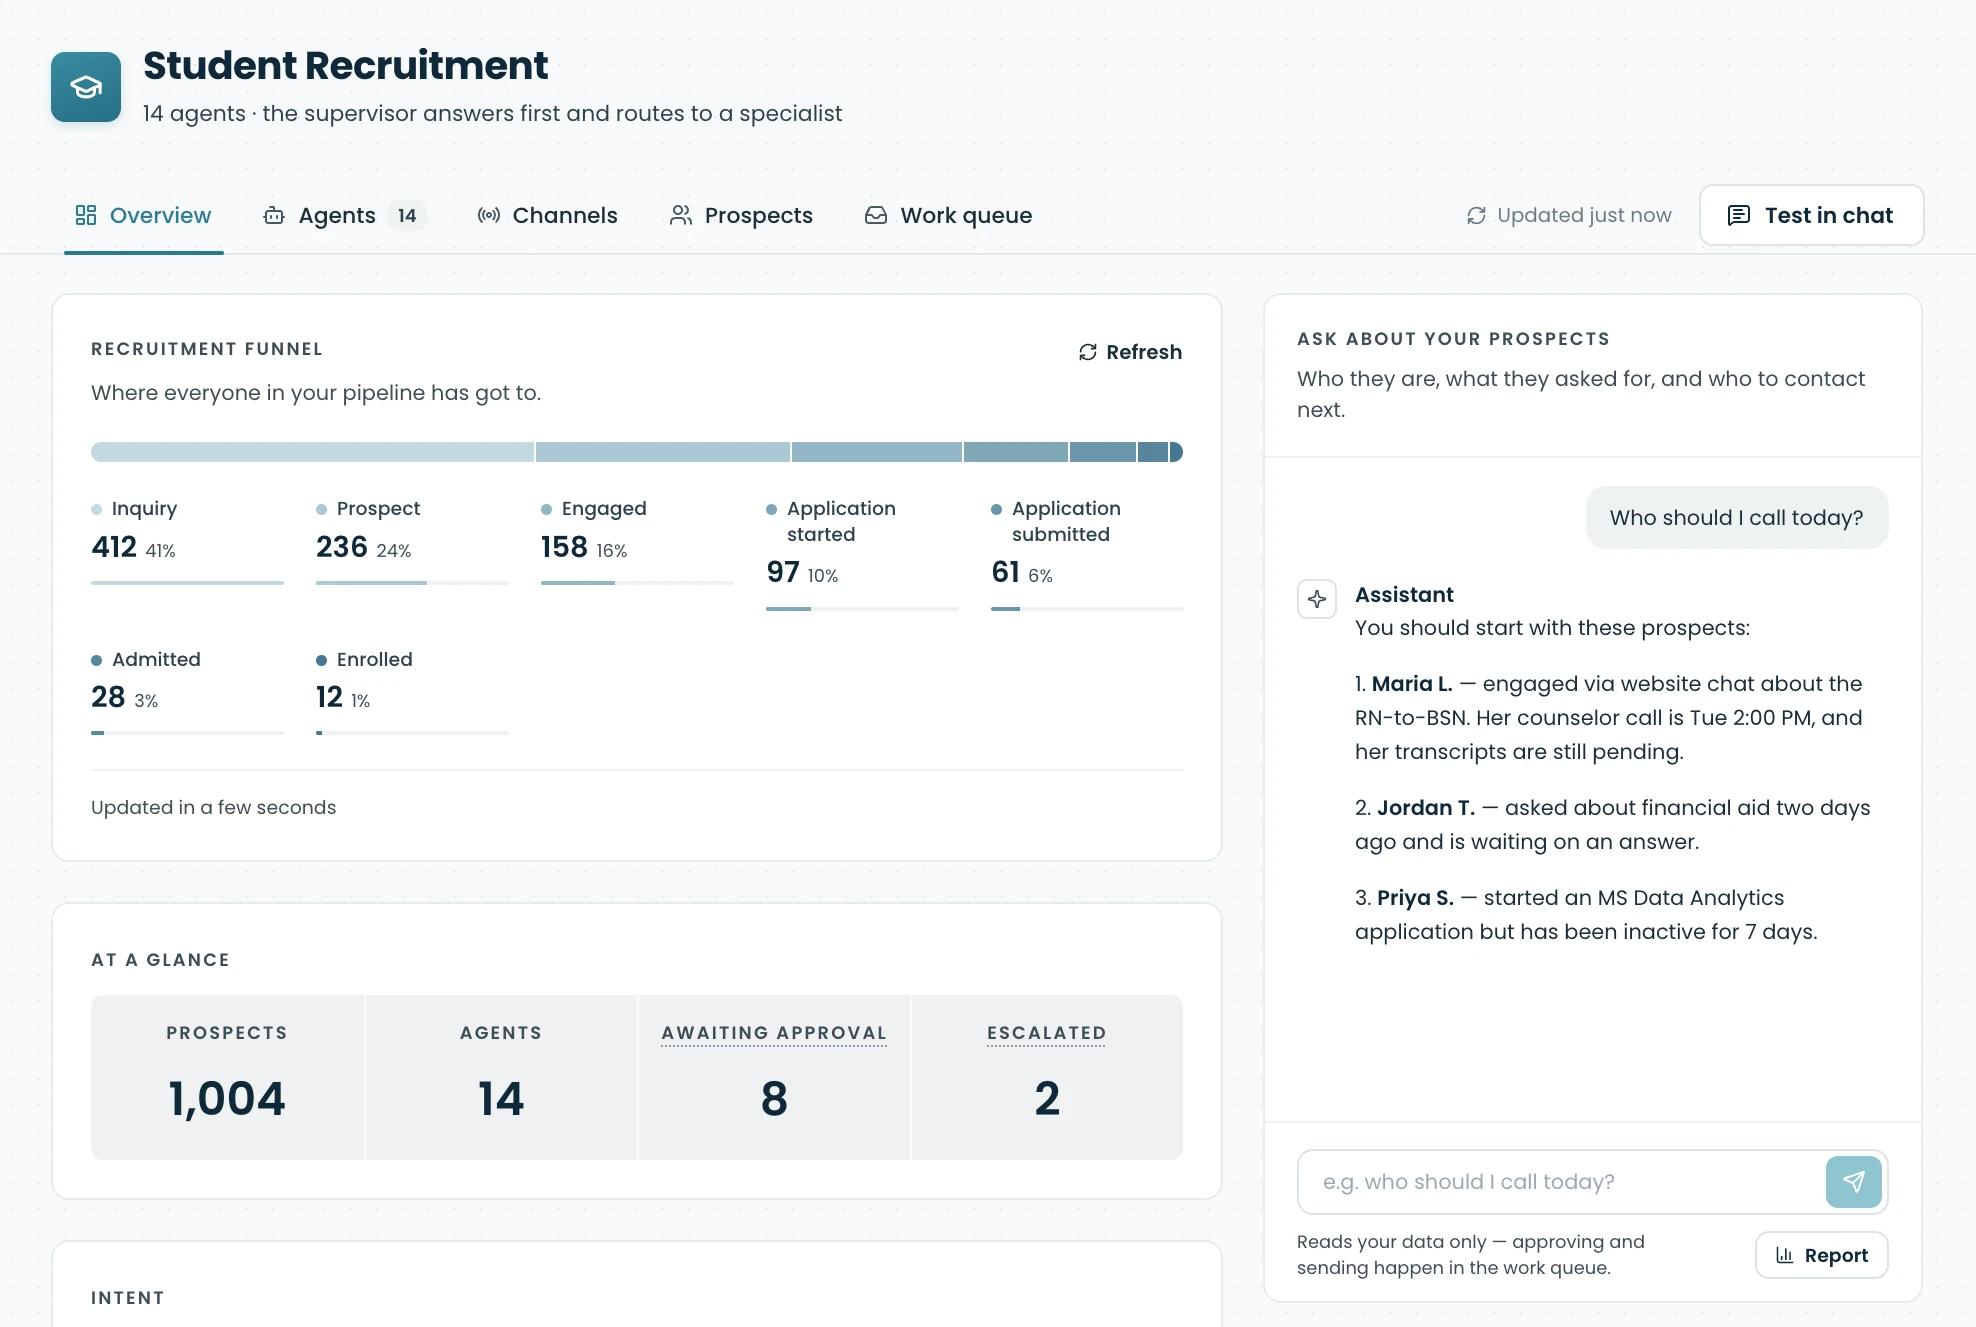Screen dimensions: 1976x1327
Task: Click the Work queue inbox icon
Action: click(x=876, y=215)
